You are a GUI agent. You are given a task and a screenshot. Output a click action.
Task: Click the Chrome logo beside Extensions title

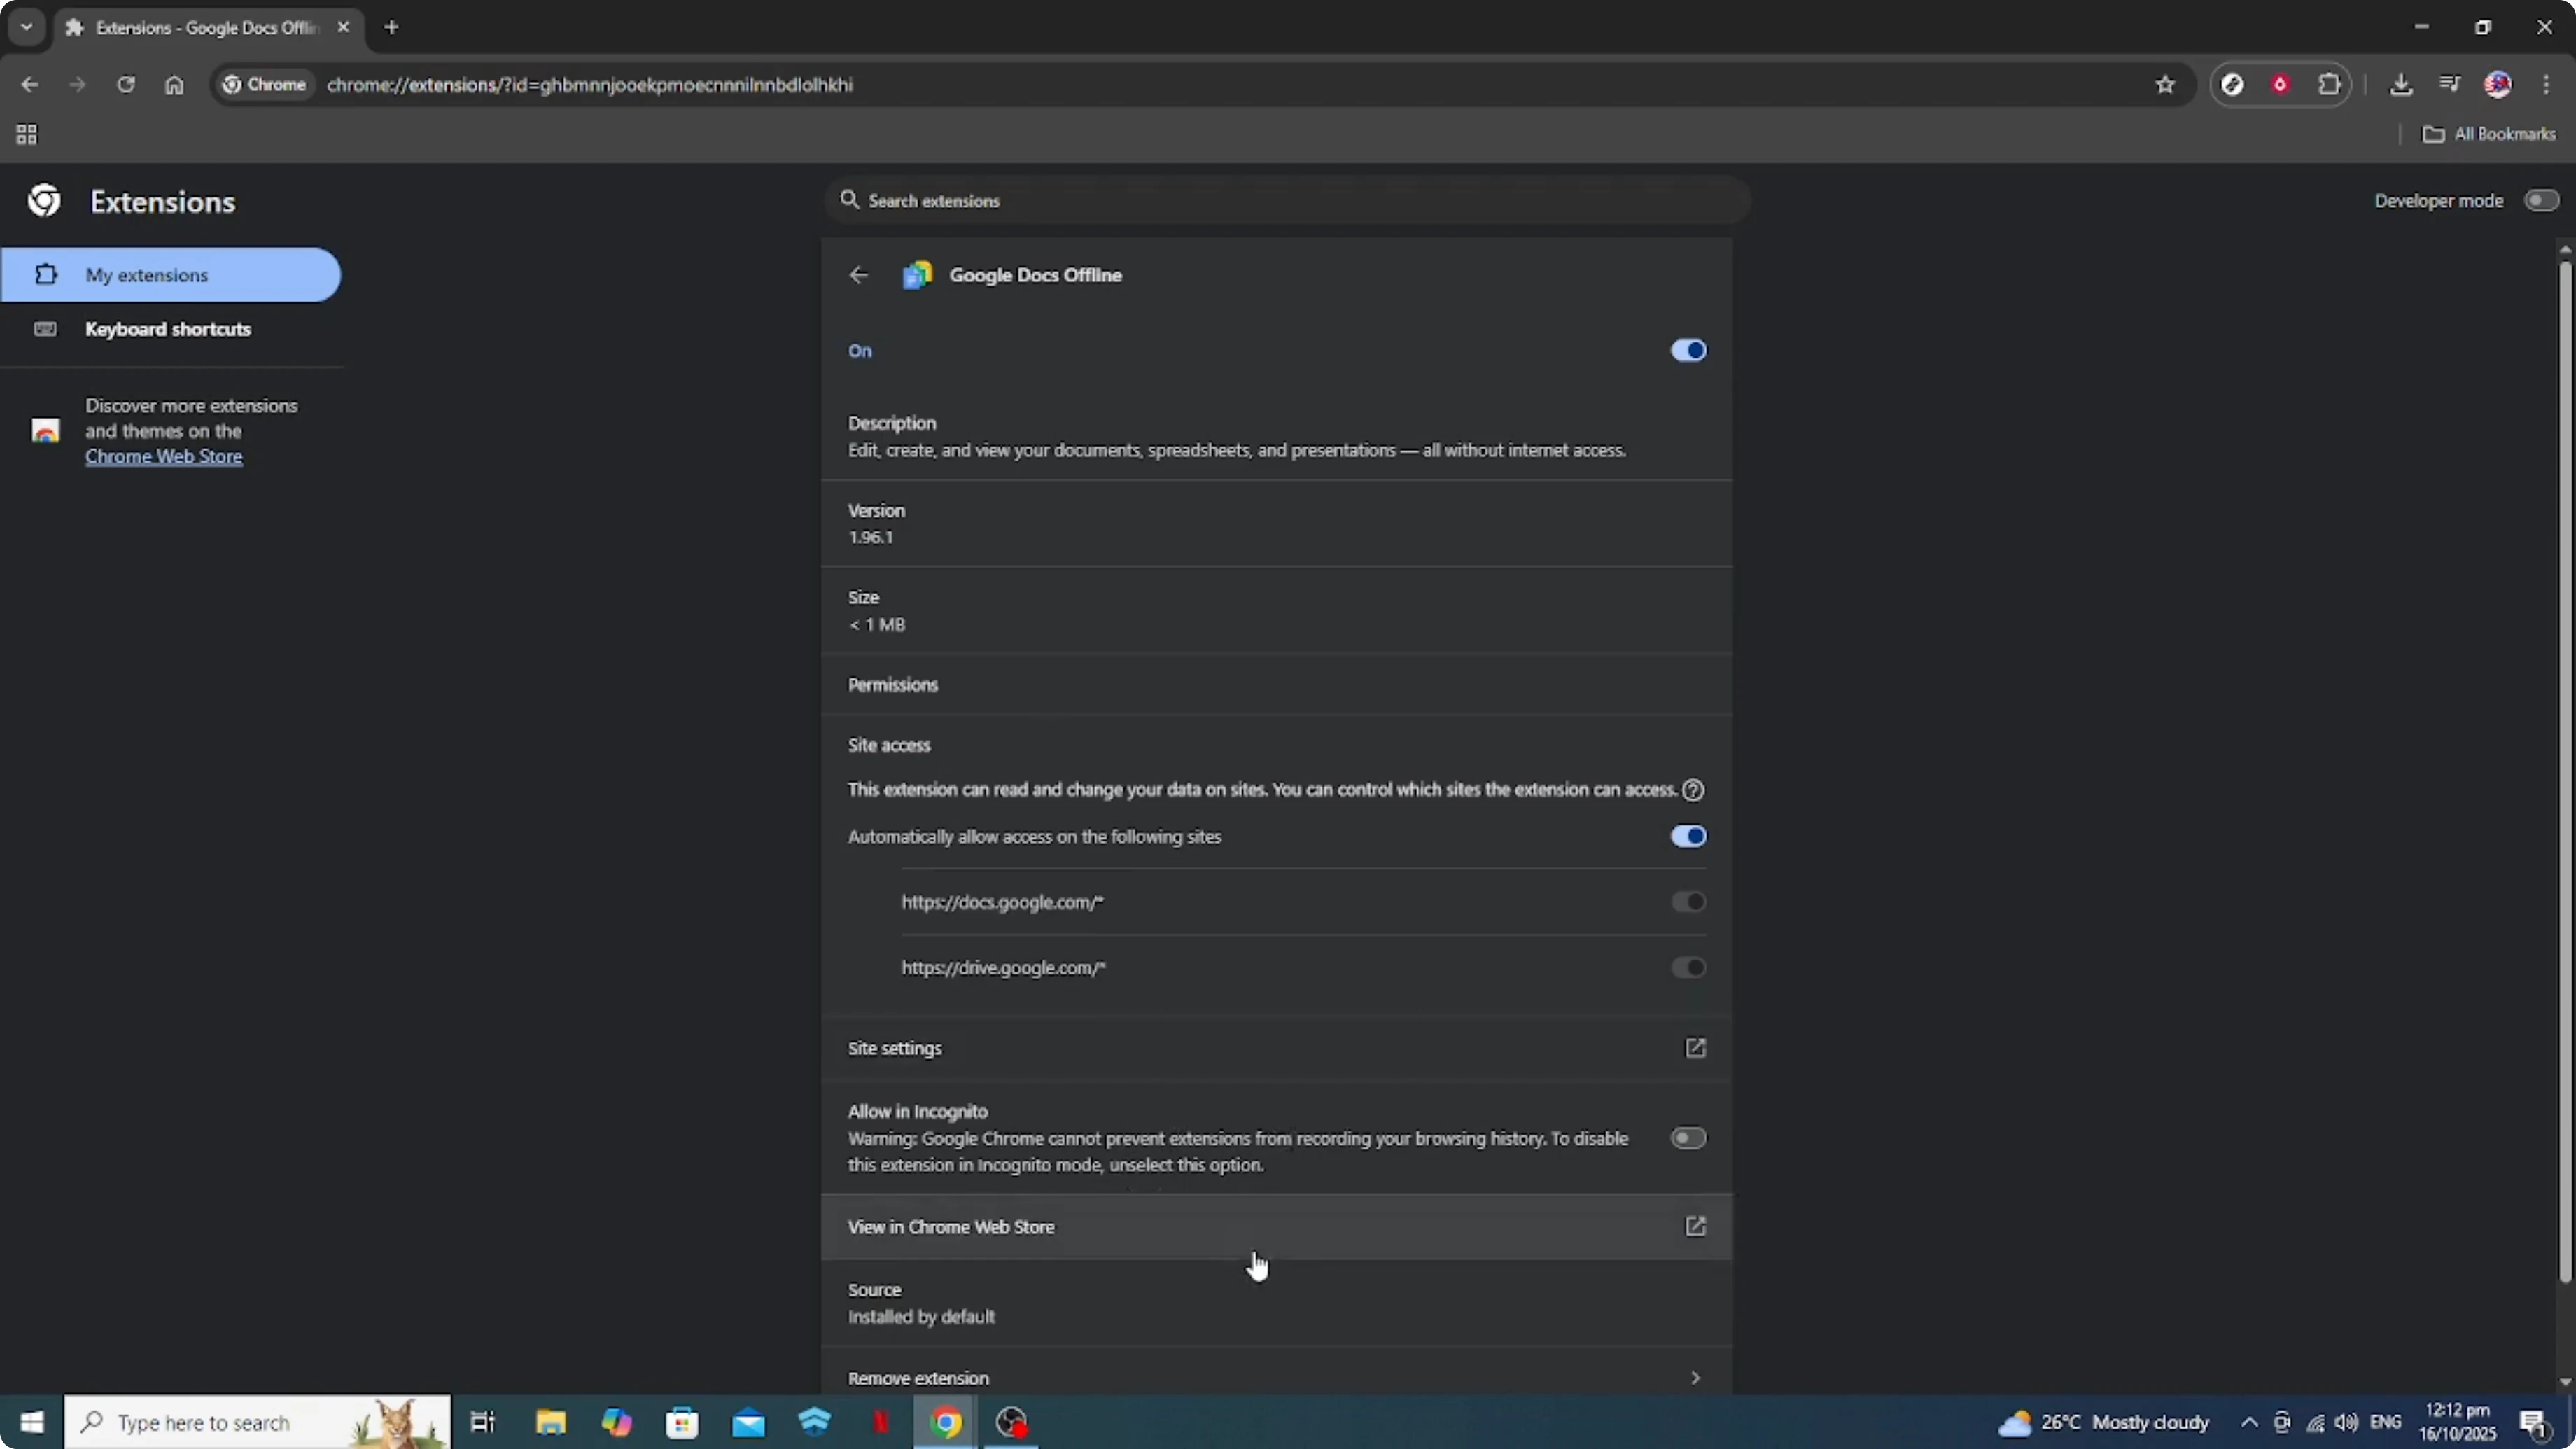(x=44, y=201)
